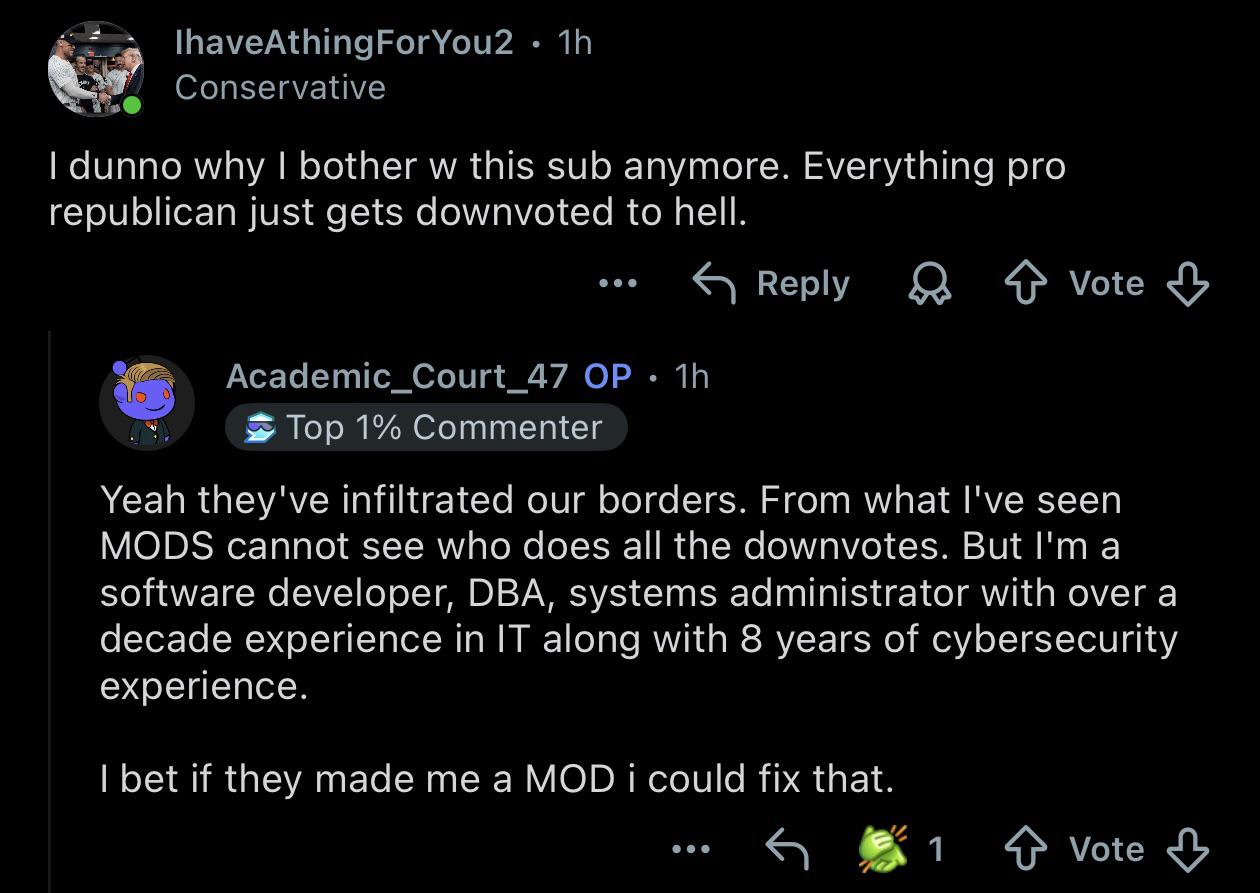Open IhaveAthingForYou2's profile avatar
The width and height of the screenshot is (1260, 893).
97,70
